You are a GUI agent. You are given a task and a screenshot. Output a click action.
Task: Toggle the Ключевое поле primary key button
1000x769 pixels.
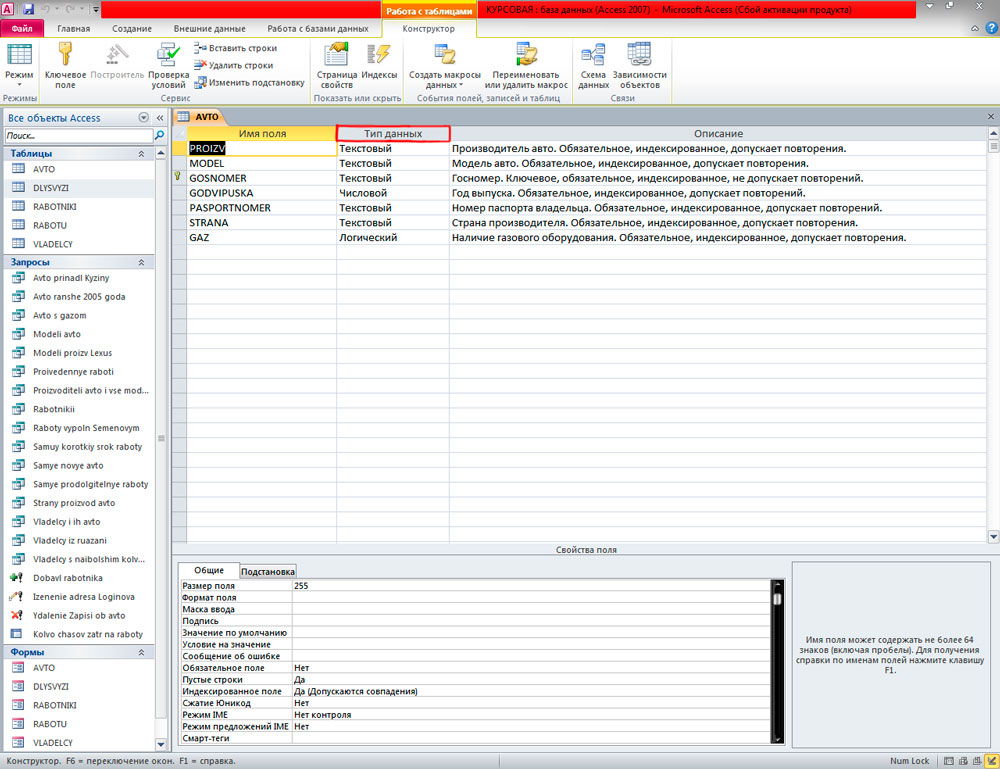(x=65, y=65)
